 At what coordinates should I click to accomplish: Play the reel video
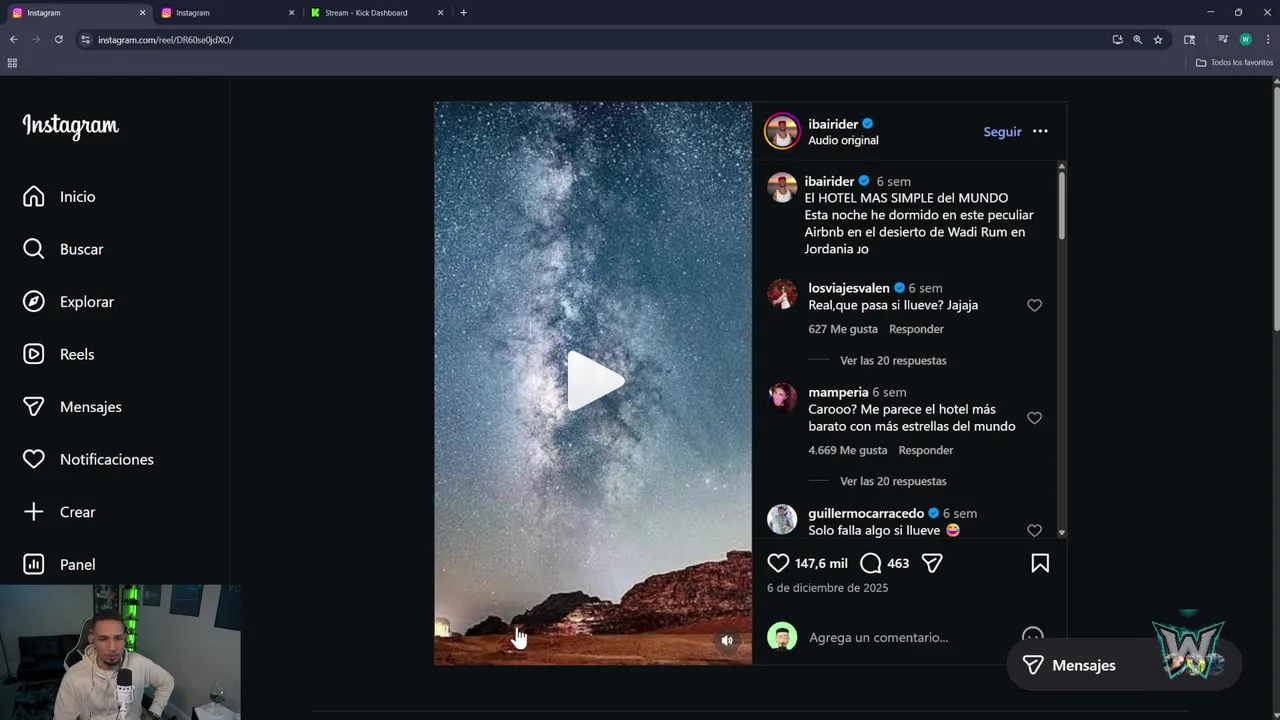594,381
